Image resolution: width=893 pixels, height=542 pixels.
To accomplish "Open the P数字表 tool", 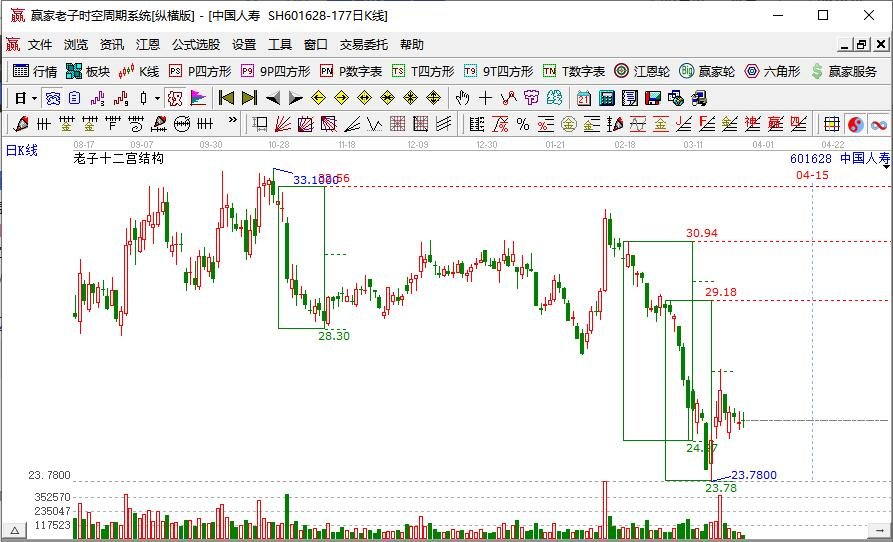I will tap(351, 71).
